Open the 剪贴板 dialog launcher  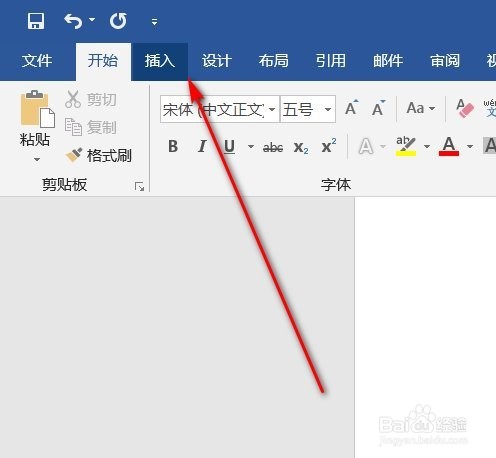click(x=139, y=187)
